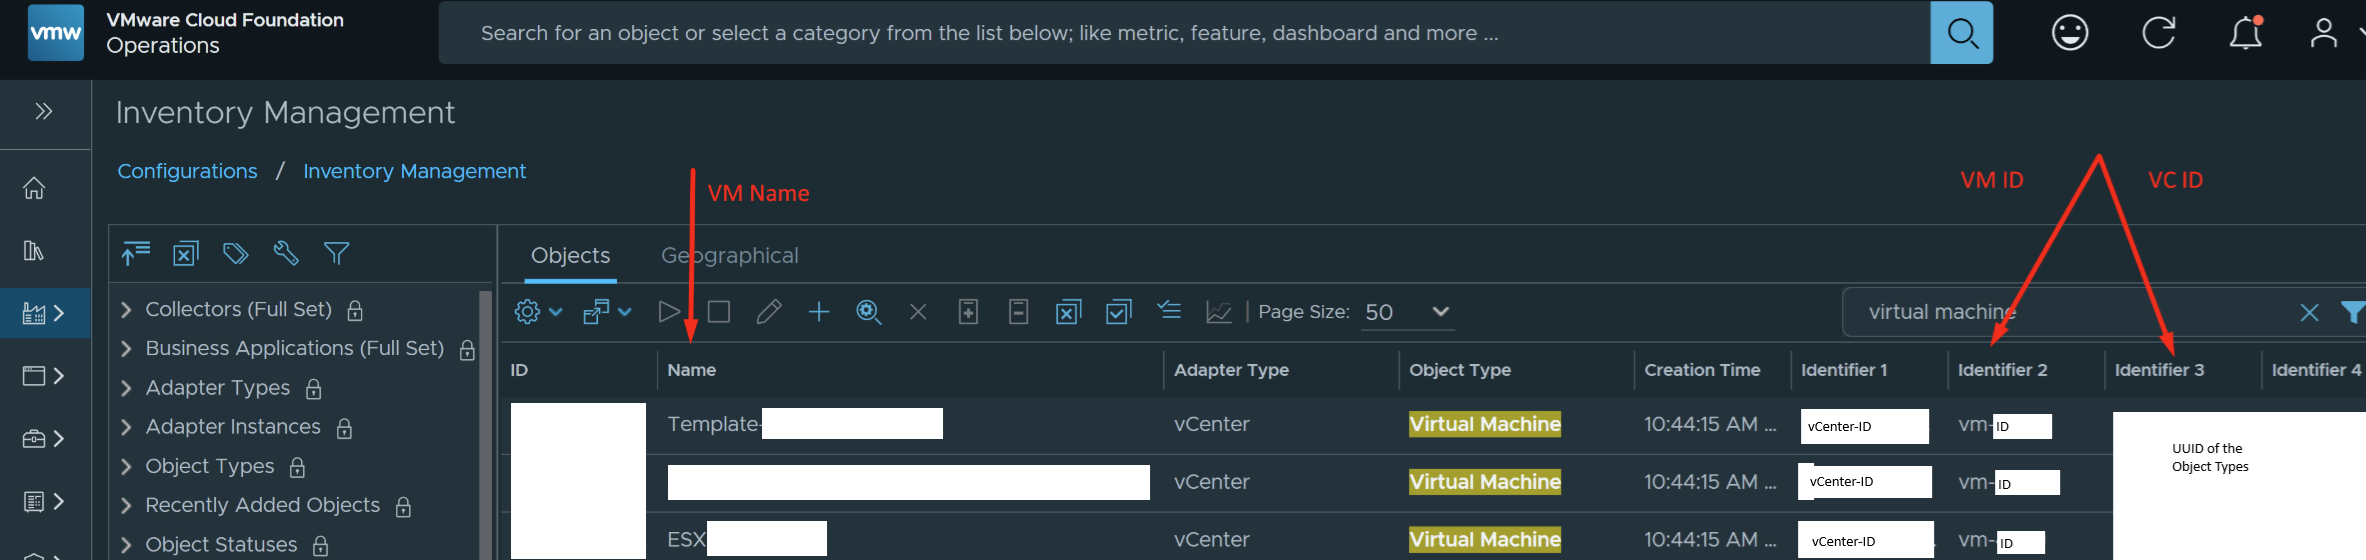Image resolution: width=2366 pixels, height=560 pixels.
Task: Click the top global search field
Action: 1180,33
